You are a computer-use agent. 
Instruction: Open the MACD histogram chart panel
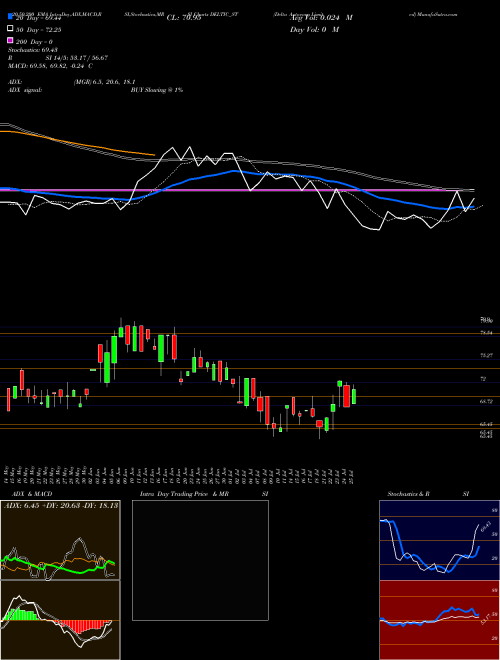60,620
